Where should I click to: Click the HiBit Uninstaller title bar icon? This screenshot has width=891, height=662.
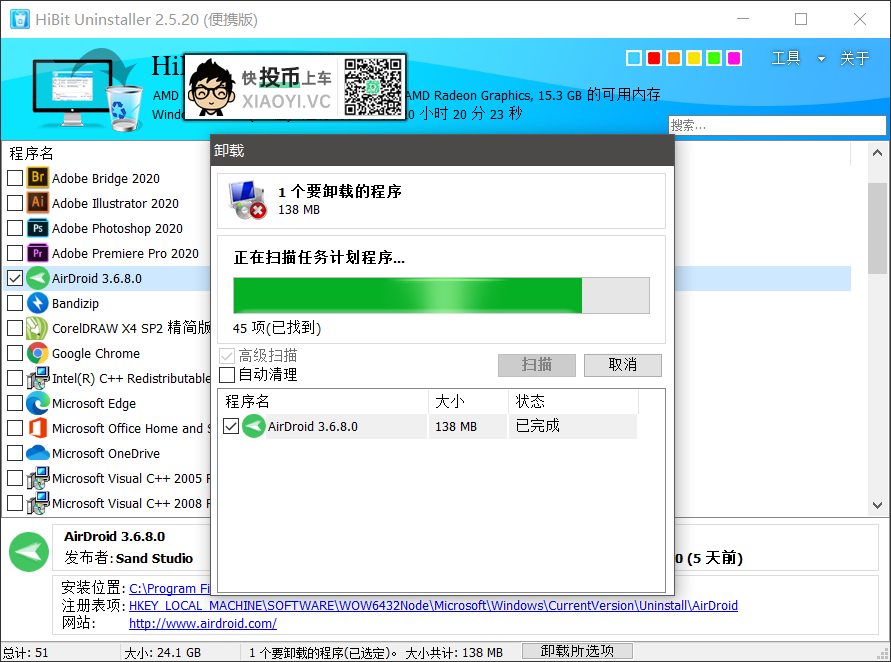coord(20,19)
